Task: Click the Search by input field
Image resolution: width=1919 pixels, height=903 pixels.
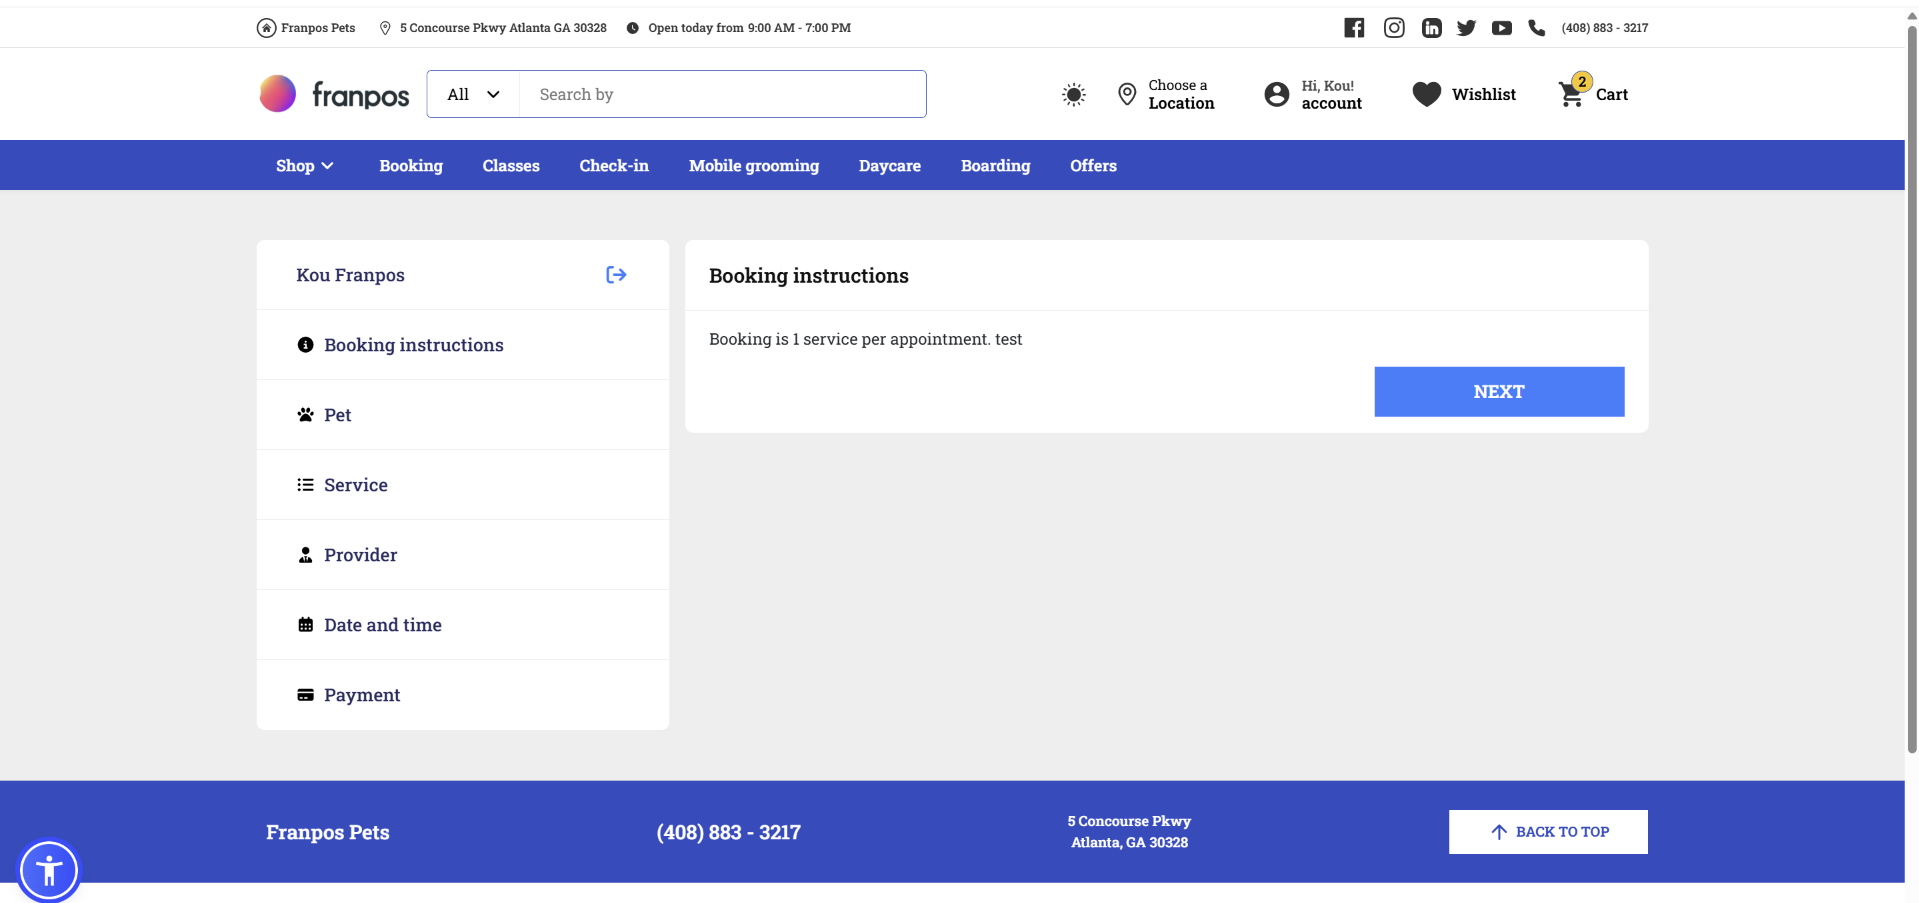Action: 722,94
